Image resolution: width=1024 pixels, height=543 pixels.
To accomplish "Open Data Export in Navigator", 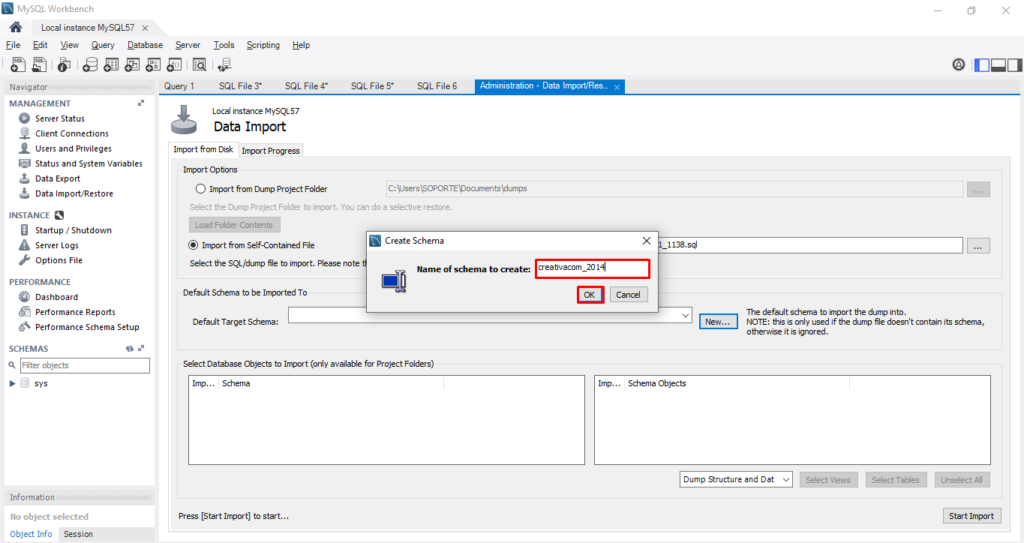I will pos(57,178).
